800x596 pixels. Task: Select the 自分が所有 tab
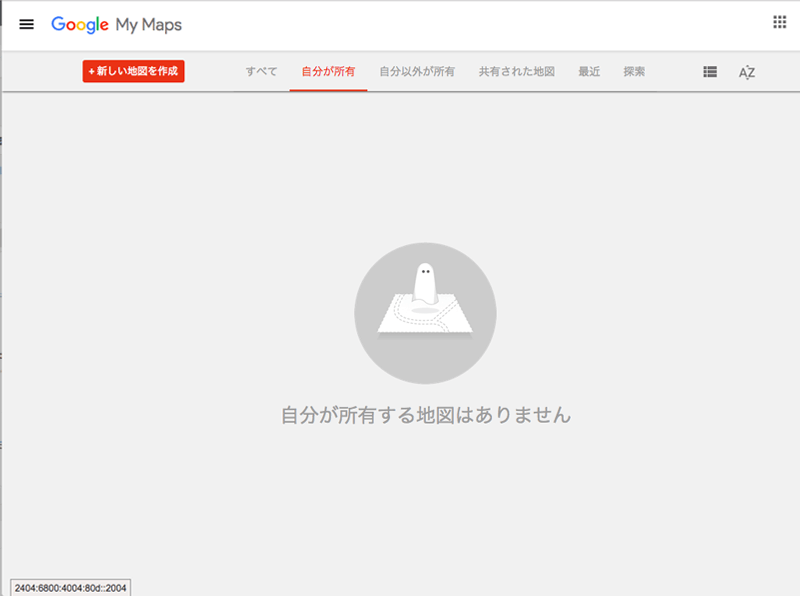pyautogui.click(x=328, y=72)
